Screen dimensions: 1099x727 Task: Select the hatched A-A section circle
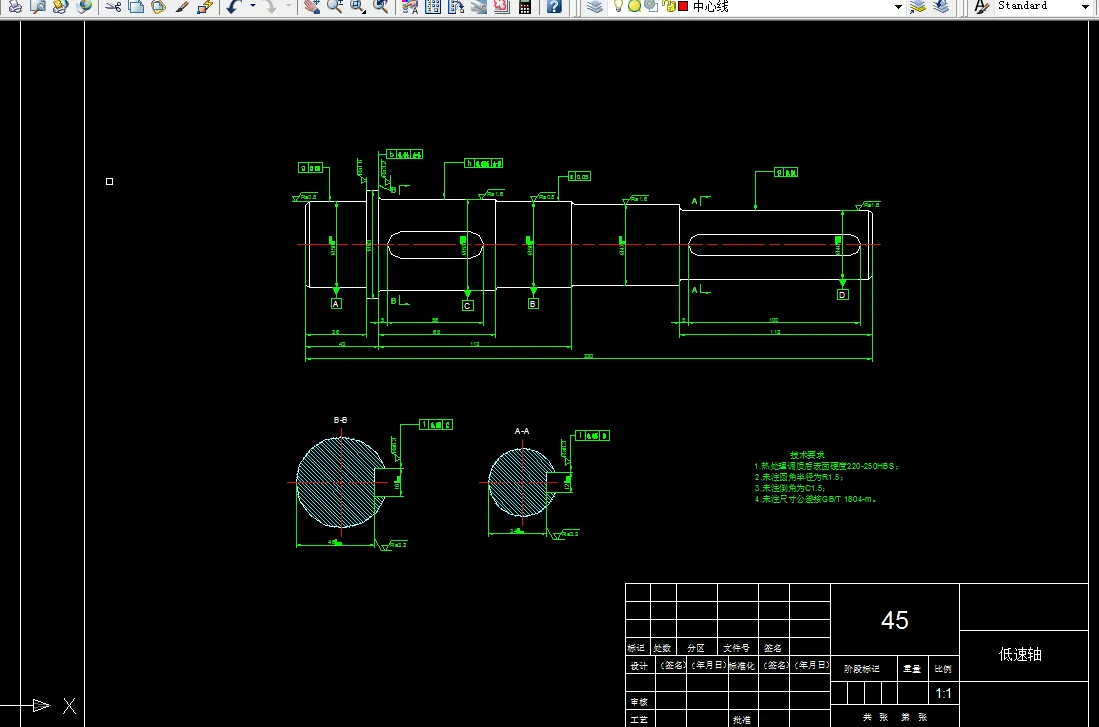(x=522, y=482)
